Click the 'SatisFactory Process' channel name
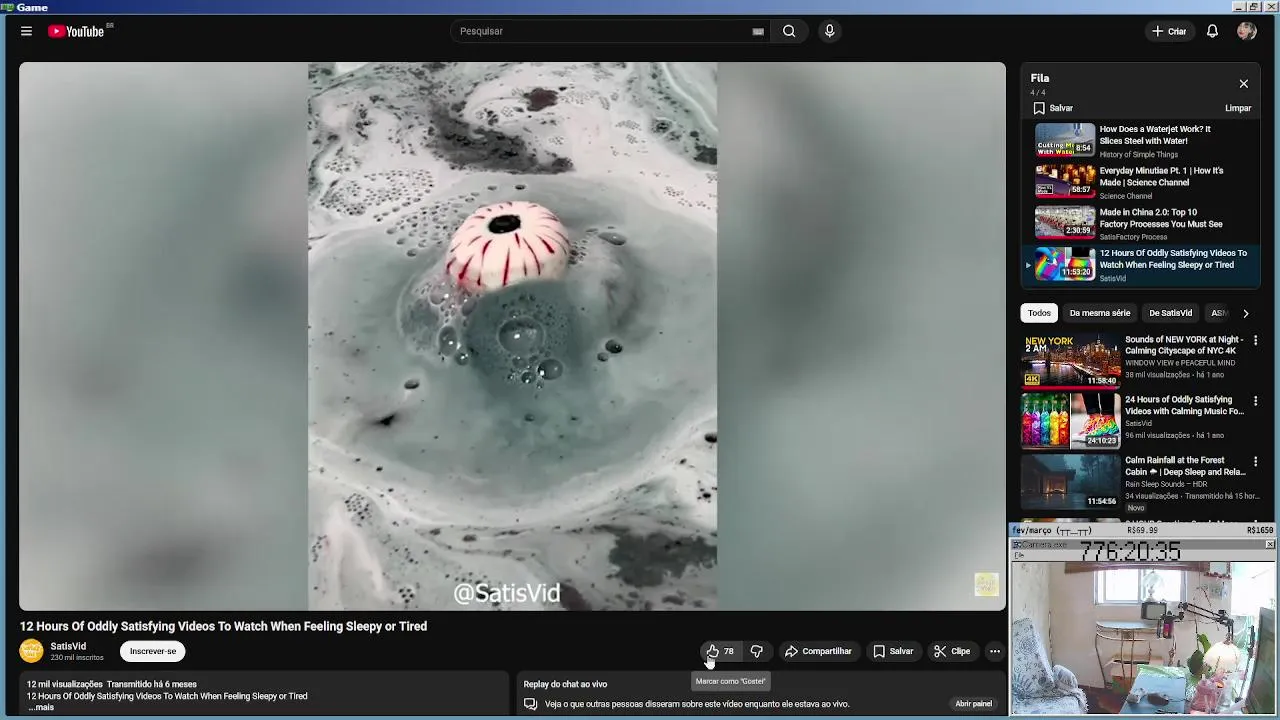 pos(1133,237)
